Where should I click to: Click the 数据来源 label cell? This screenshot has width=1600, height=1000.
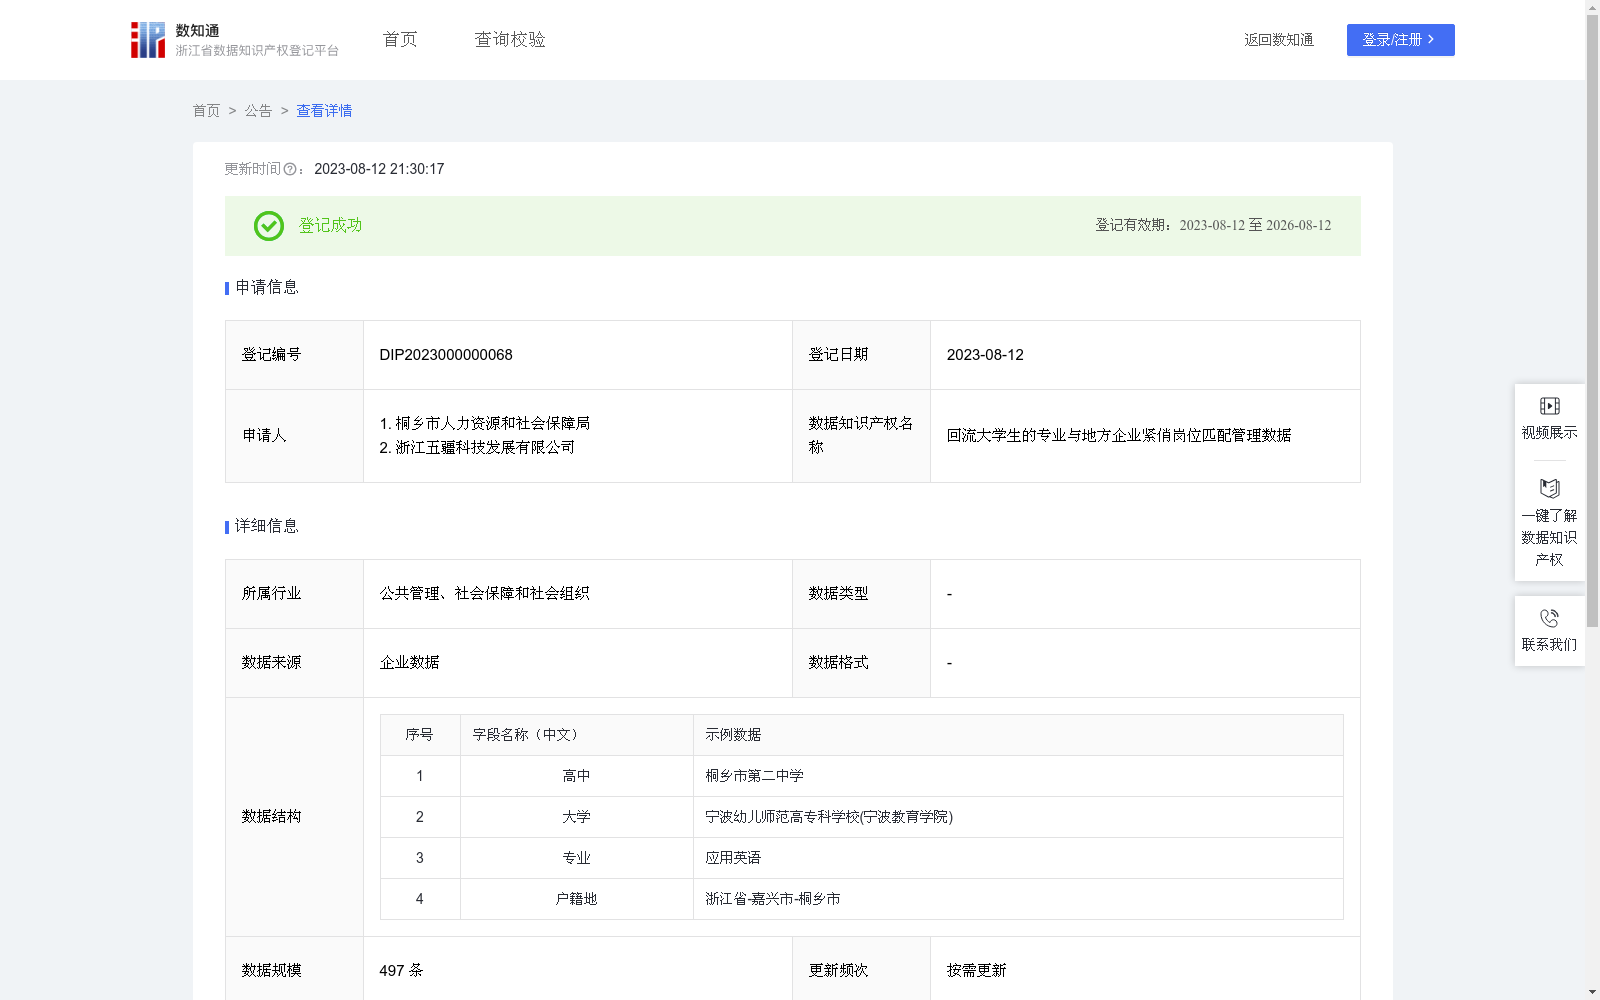pos(294,663)
